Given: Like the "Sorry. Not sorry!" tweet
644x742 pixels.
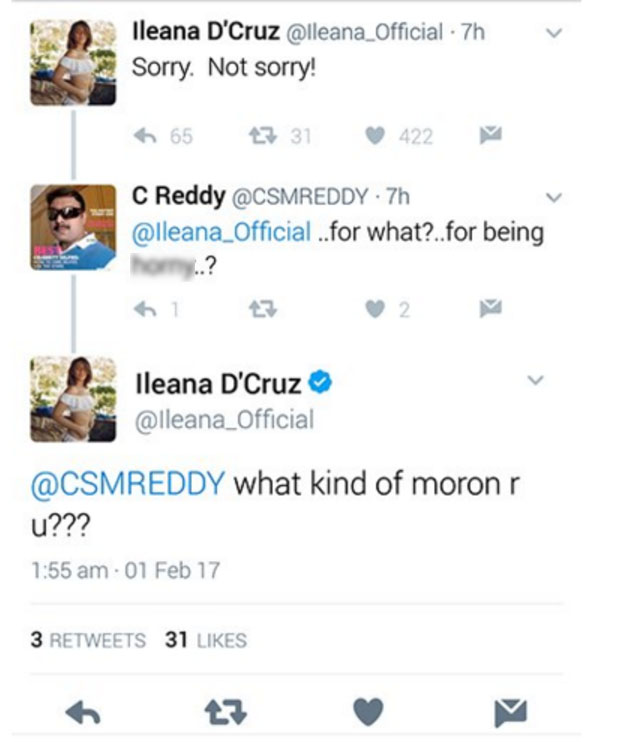Looking at the screenshot, I should click(376, 136).
